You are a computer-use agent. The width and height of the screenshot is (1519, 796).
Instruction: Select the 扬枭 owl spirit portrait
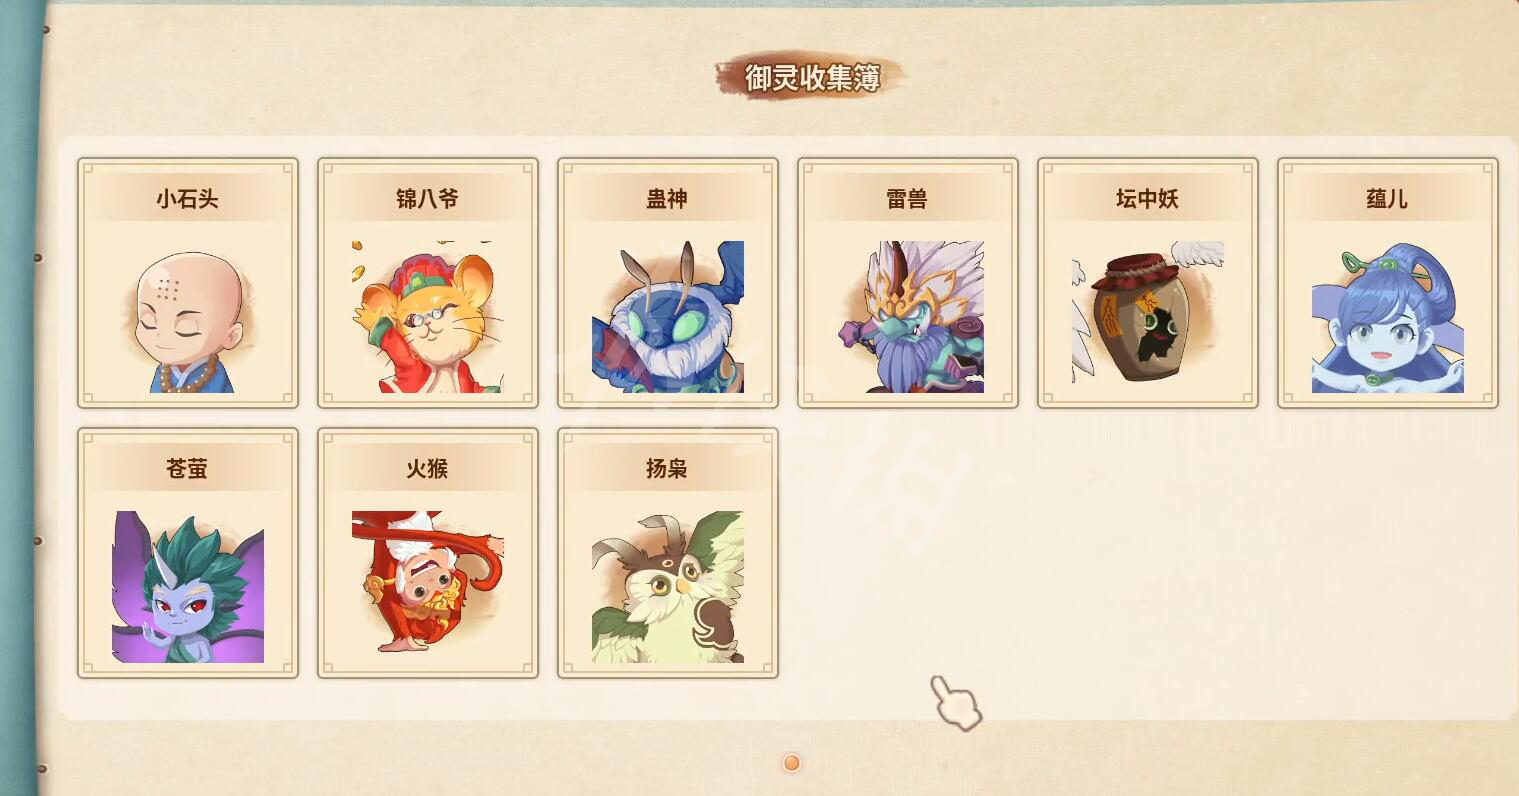[667, 587]
